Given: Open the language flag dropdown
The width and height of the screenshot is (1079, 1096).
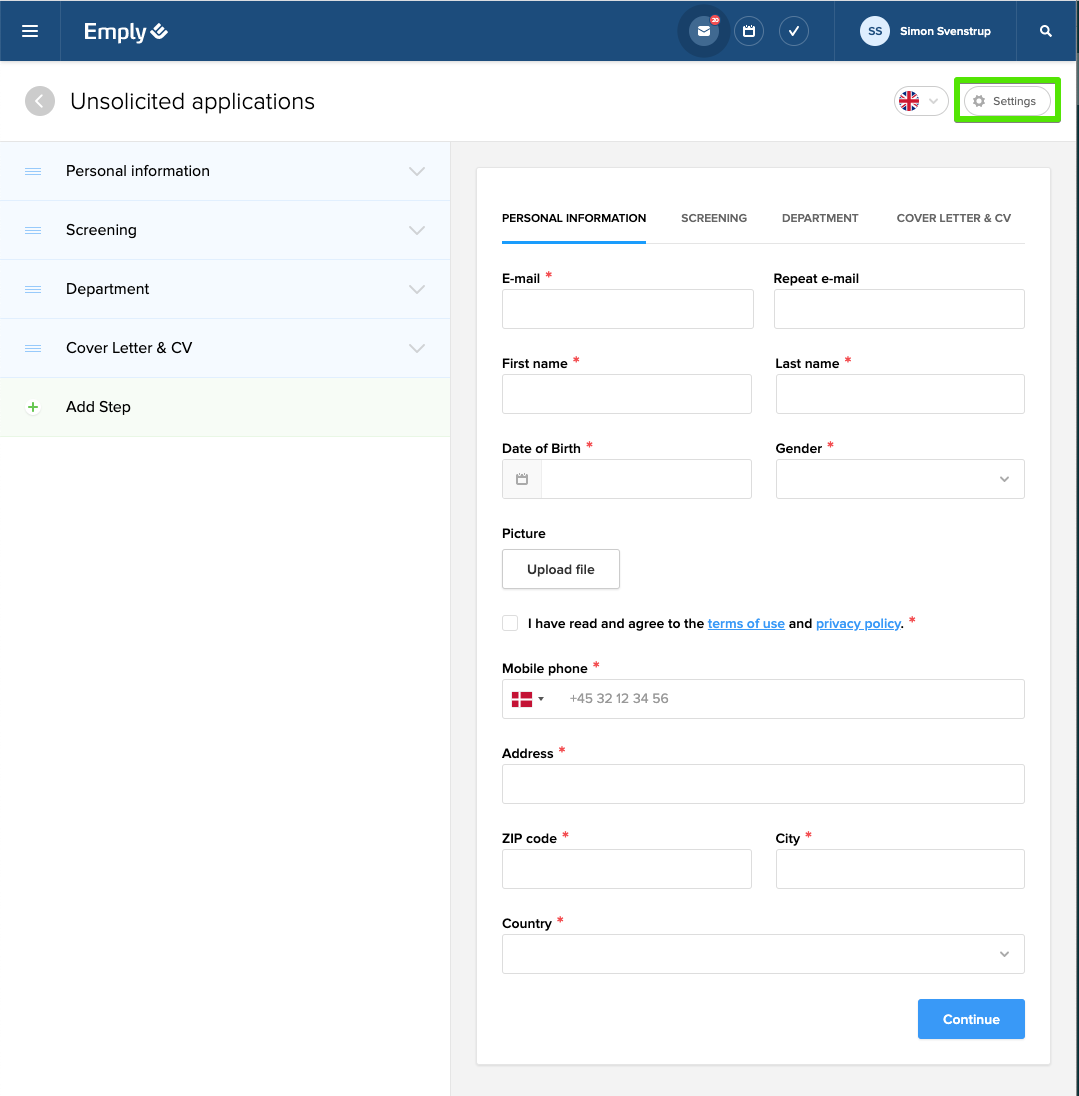Looking at the screenshot, I should tap(920, 101).
